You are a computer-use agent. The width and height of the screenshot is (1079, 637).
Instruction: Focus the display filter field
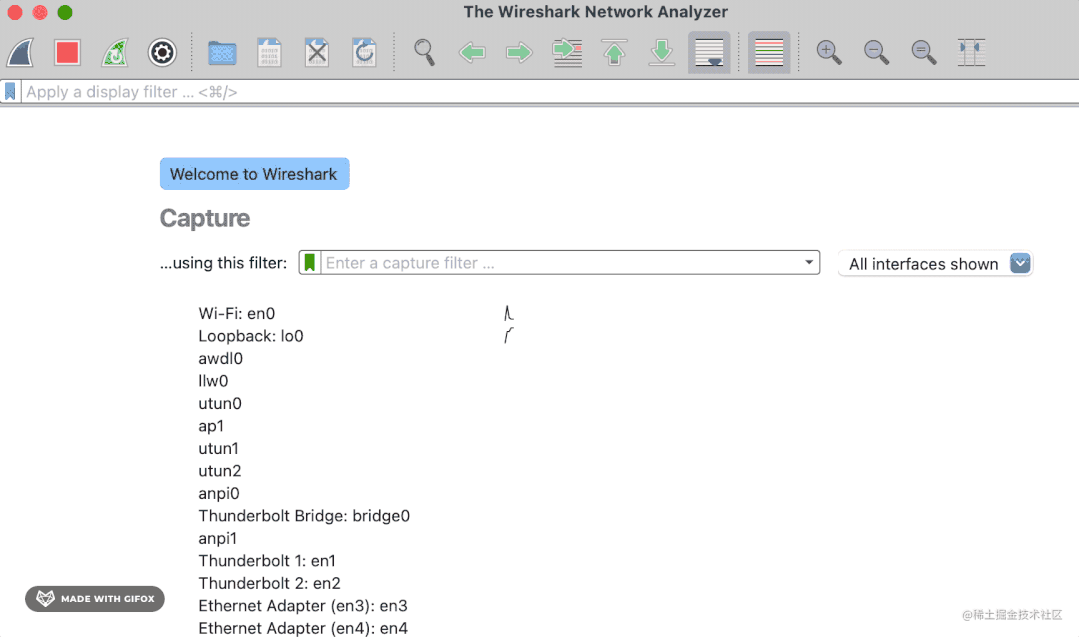click(x=549, y=91)
